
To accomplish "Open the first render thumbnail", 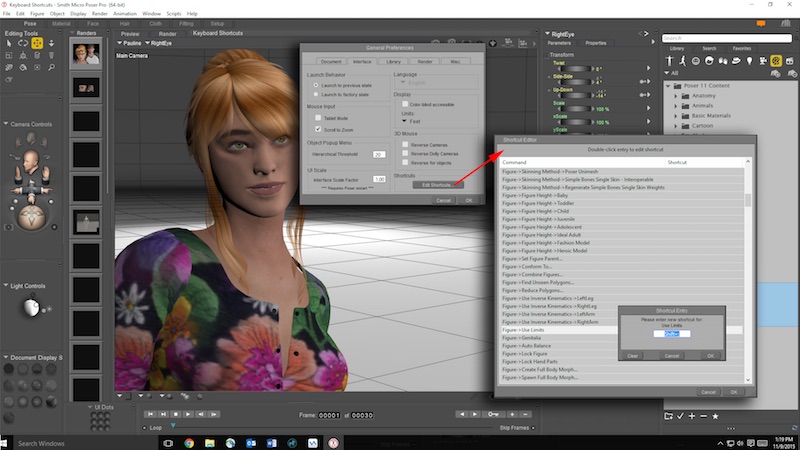I will tap(86, 54).
